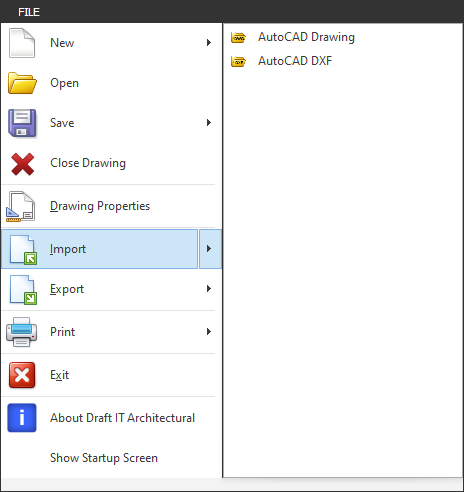Click the red Exit icon
This screenshot has width=464, height=492.
pos(22,375)
